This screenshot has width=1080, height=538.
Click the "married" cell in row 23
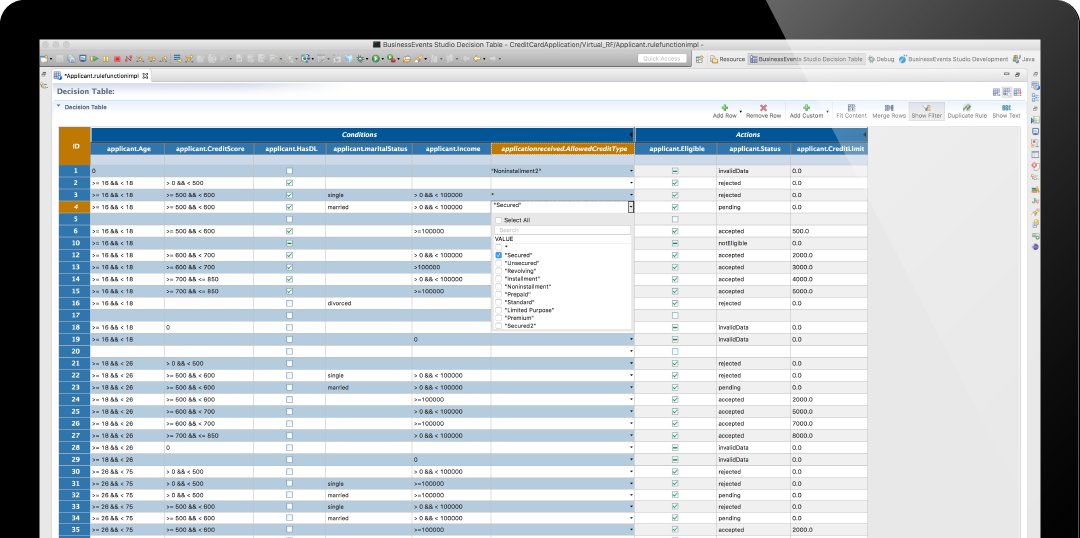[x=369, y=387]
